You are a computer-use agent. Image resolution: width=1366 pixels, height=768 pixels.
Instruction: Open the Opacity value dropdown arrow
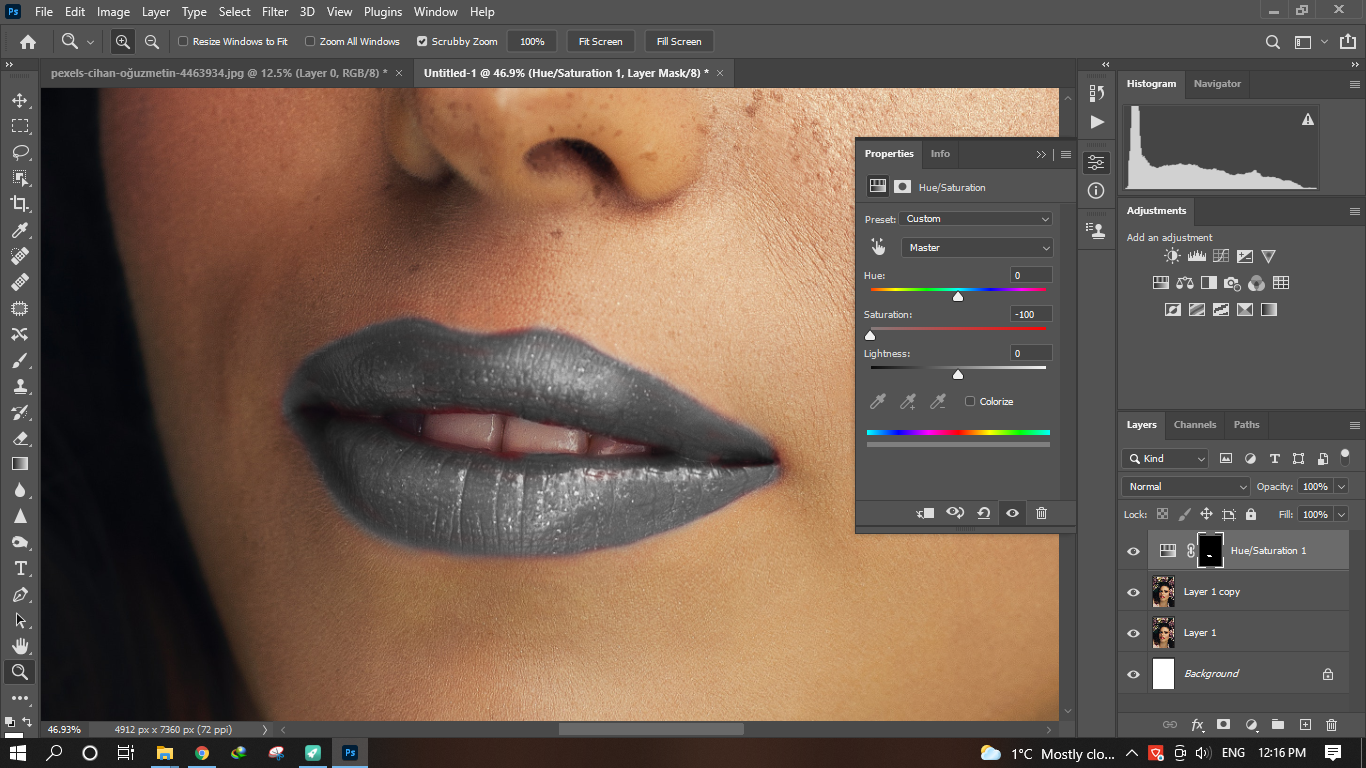pos(1340,487)
